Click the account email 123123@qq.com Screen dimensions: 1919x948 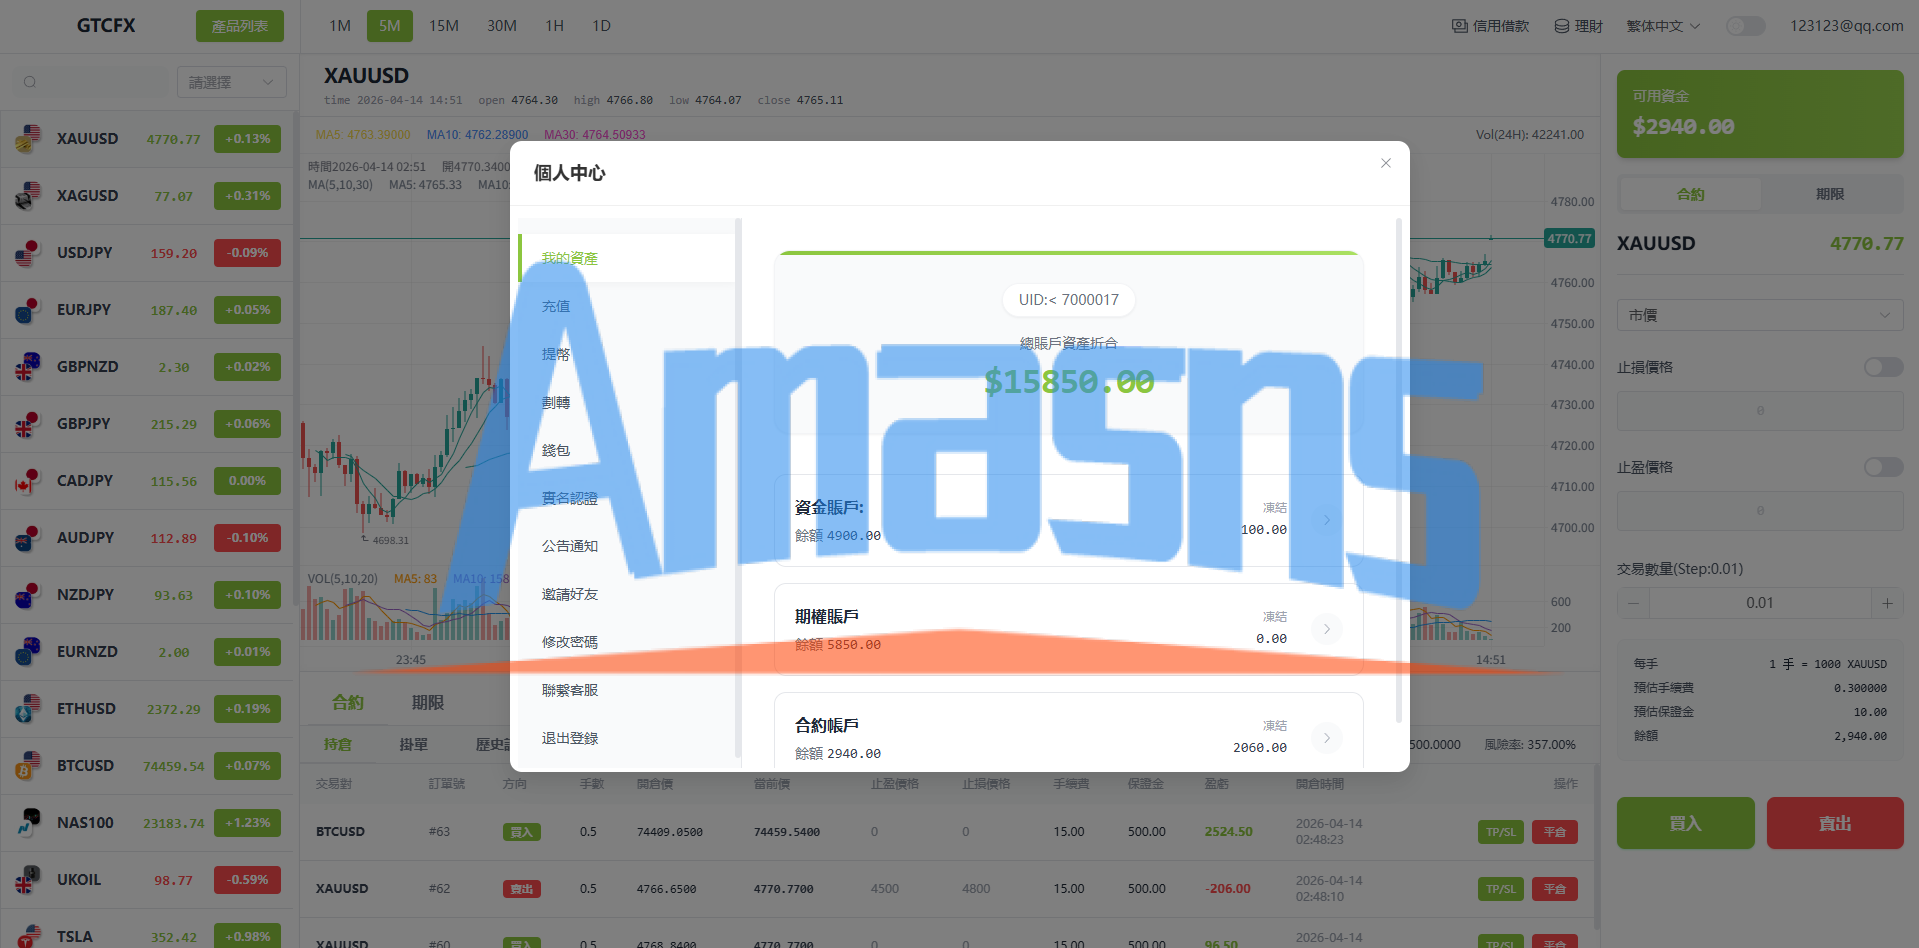tap(1847, 26)
